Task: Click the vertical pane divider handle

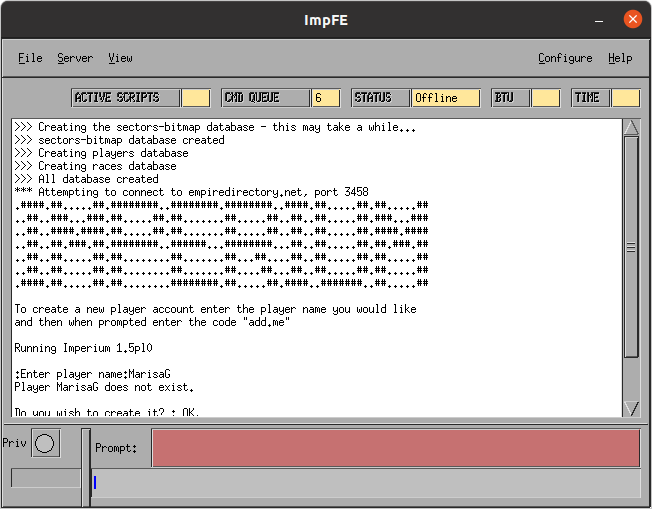Action: point(86,467)
